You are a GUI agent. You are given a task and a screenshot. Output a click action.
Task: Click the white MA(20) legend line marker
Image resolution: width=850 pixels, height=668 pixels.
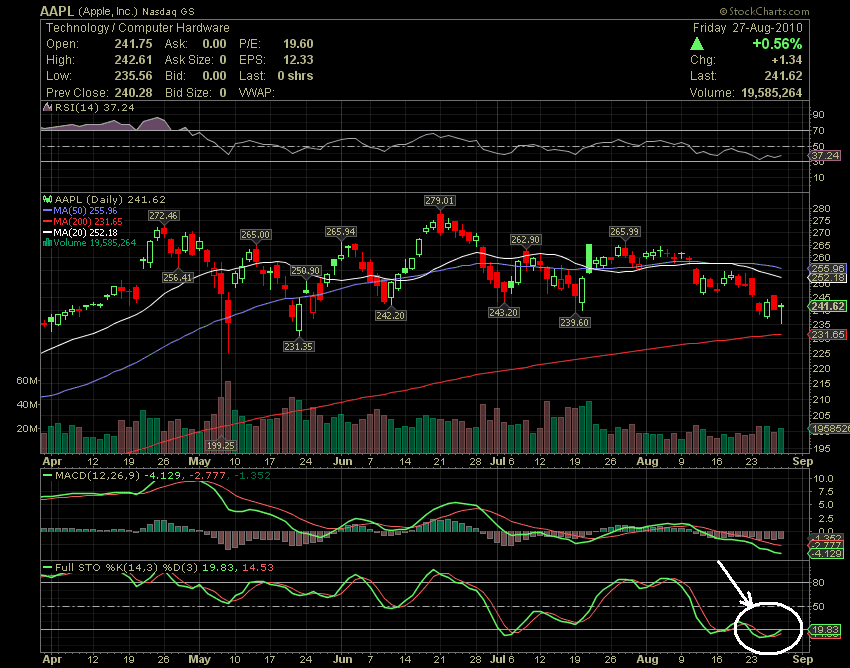click(48, 232)
